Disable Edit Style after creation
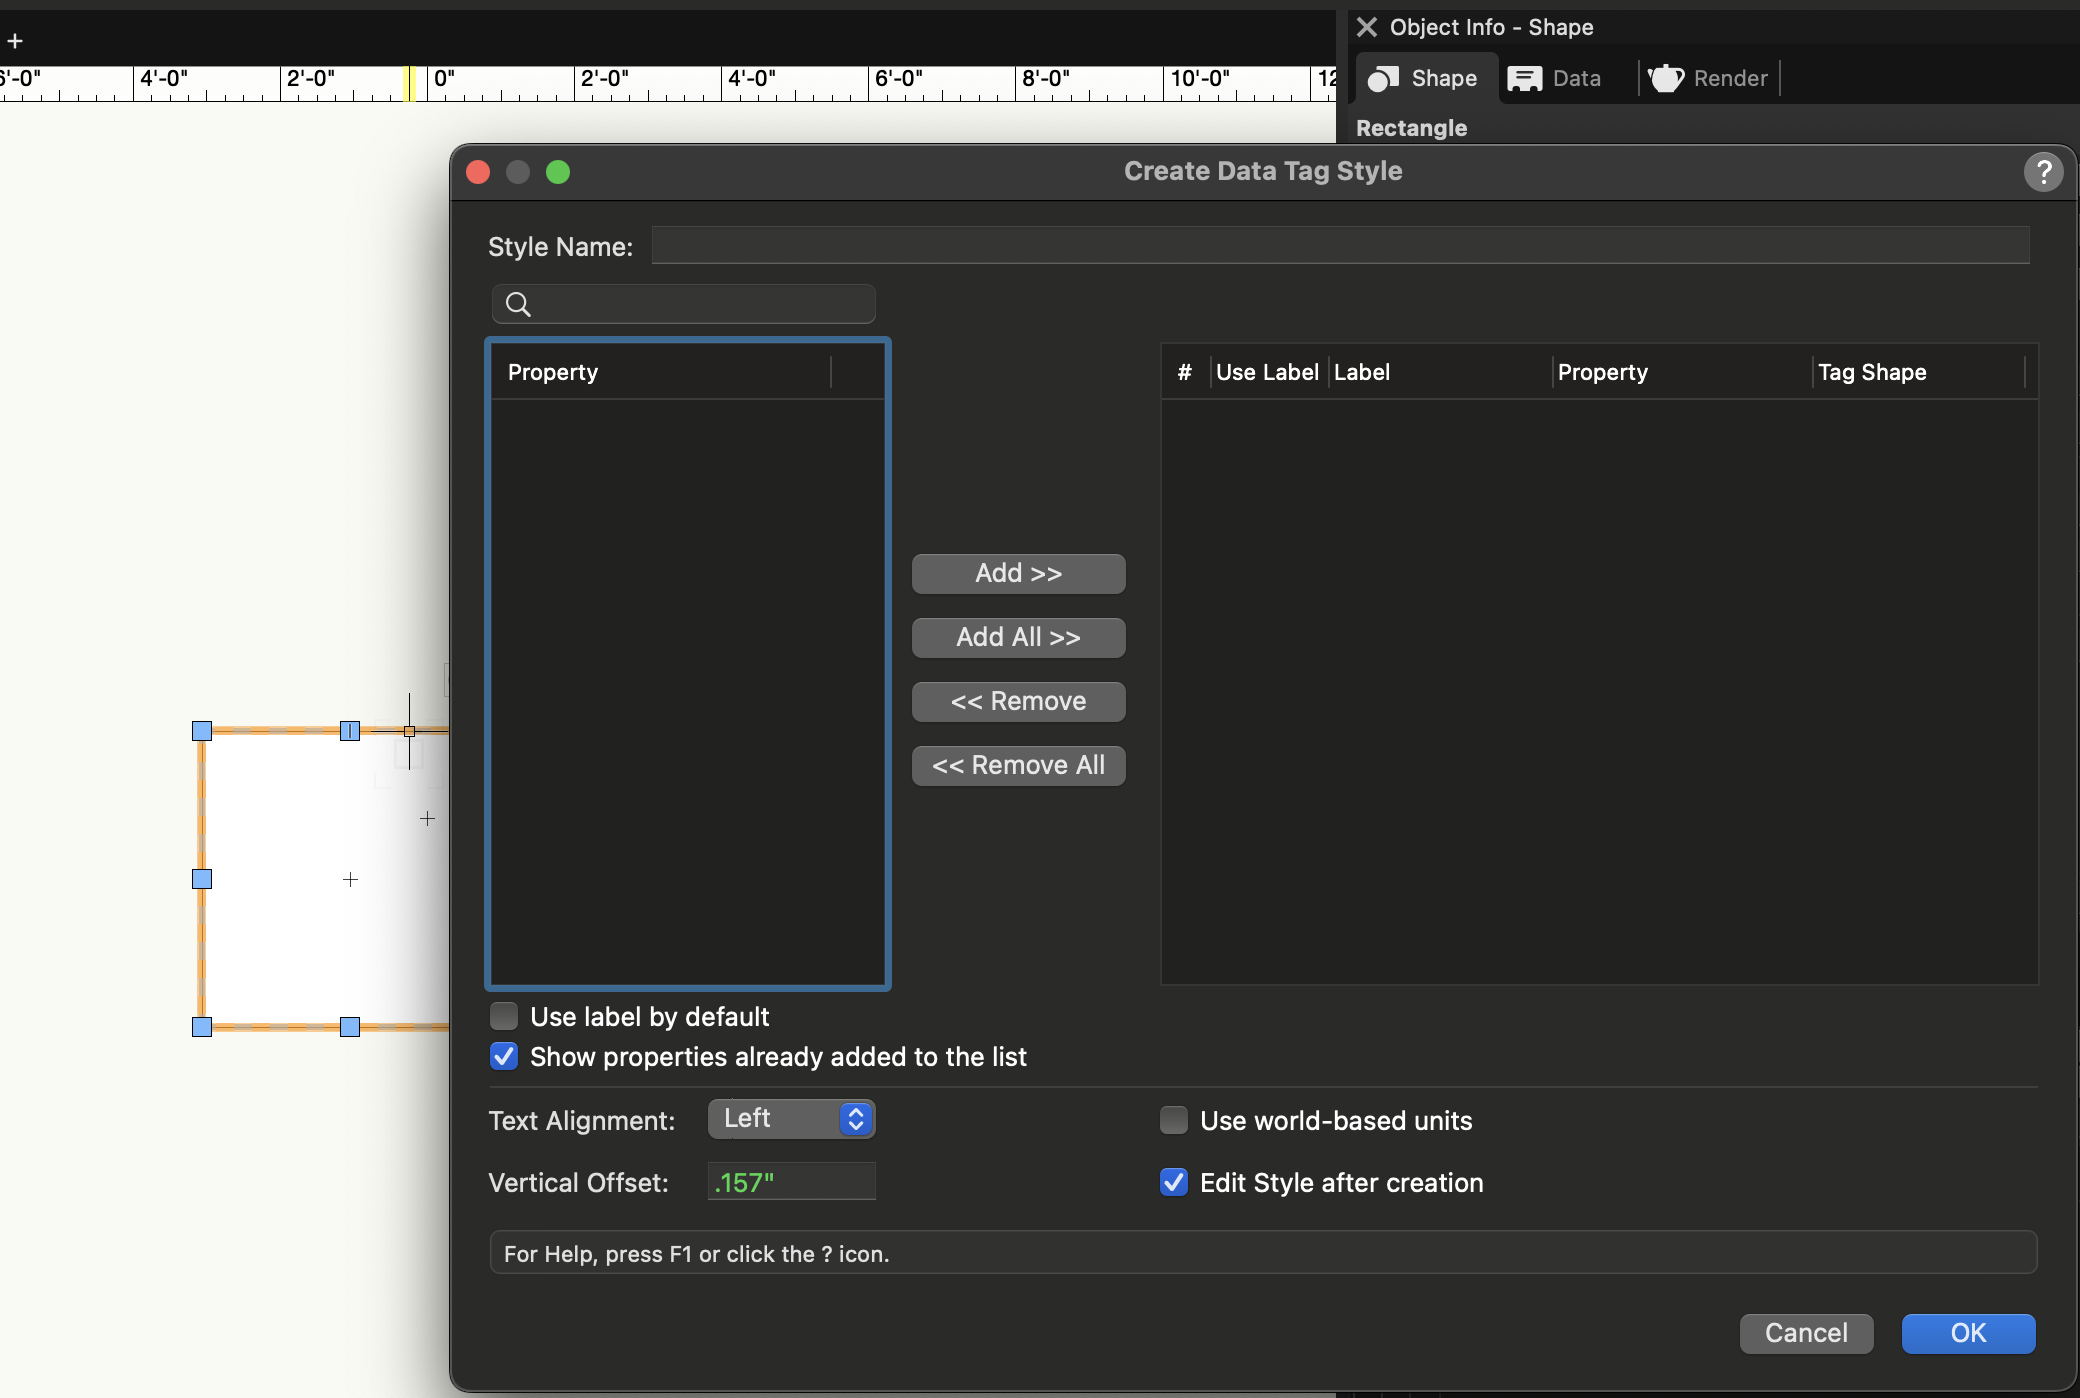Image resolution: width=2080 pixels, height=1398 pixels. [x=1174, y=1182]
